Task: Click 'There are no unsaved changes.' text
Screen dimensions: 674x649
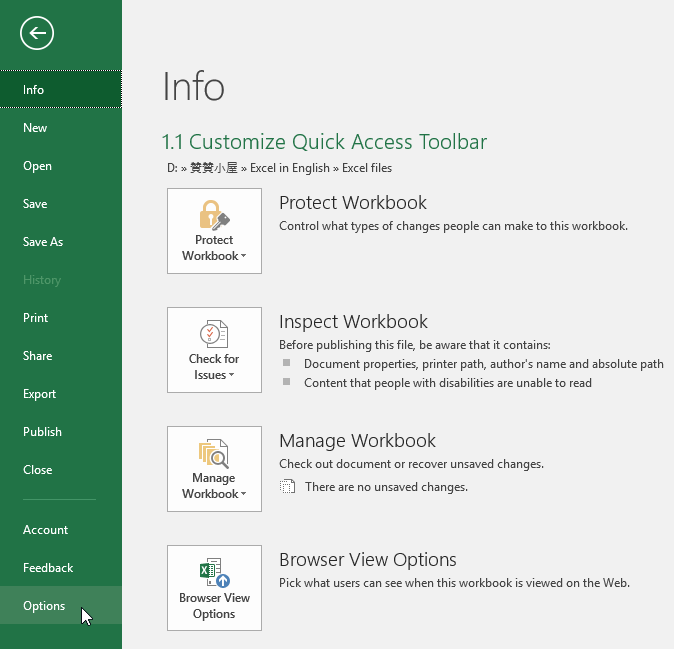Action: (386, 487)
